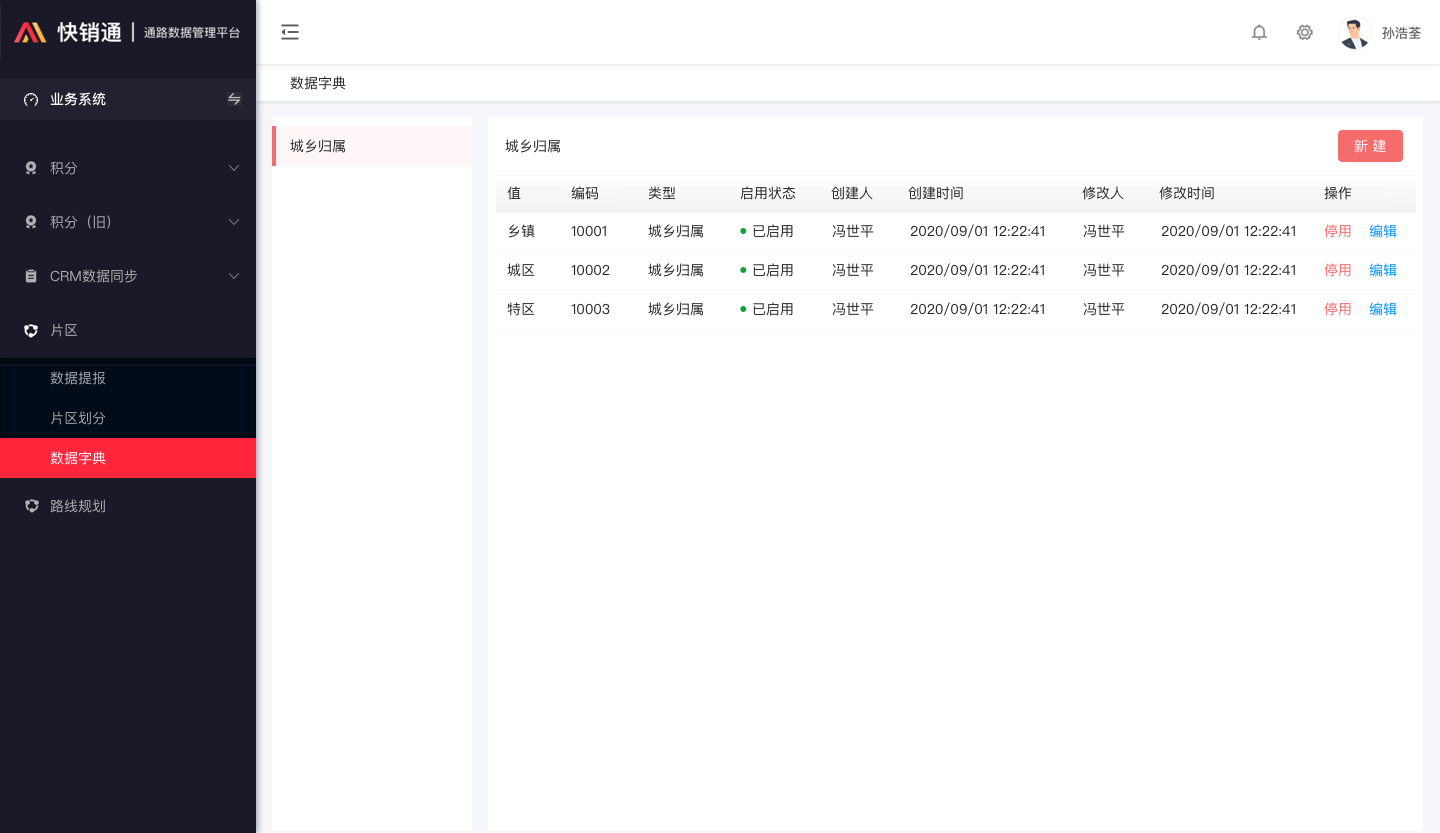Disable the 乡镇 entry with 停用
The height and width of the screenshot is (833, 1440).
point(1337,230)
